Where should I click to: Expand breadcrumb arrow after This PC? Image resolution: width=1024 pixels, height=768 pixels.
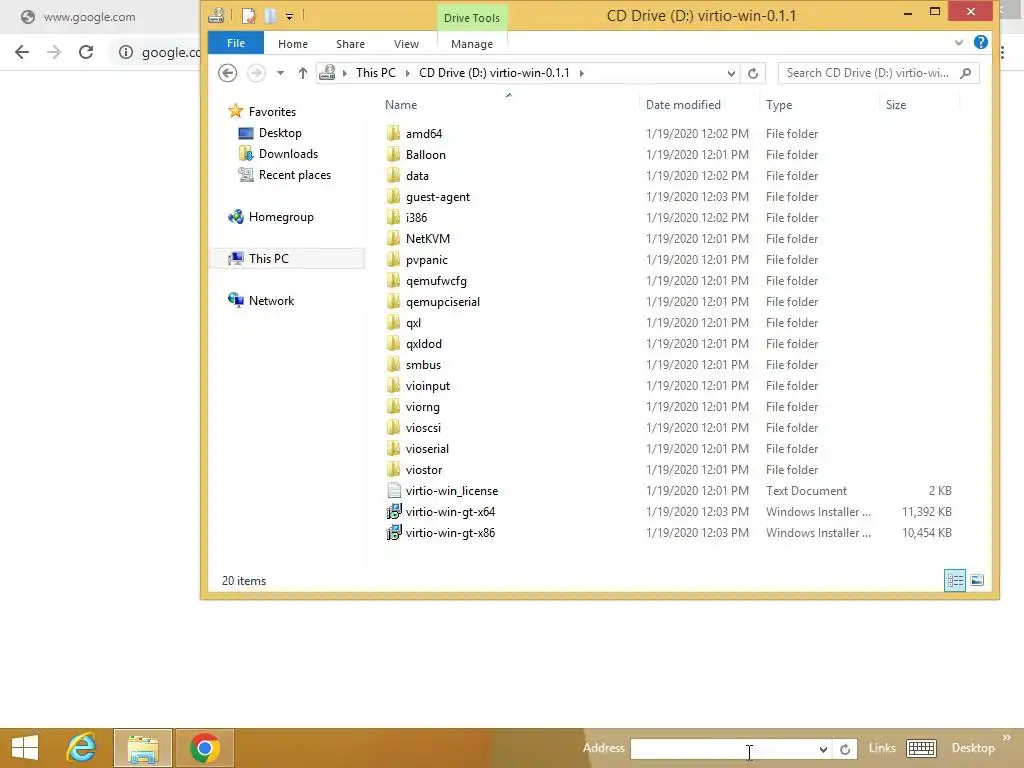[x=408, y=73]
